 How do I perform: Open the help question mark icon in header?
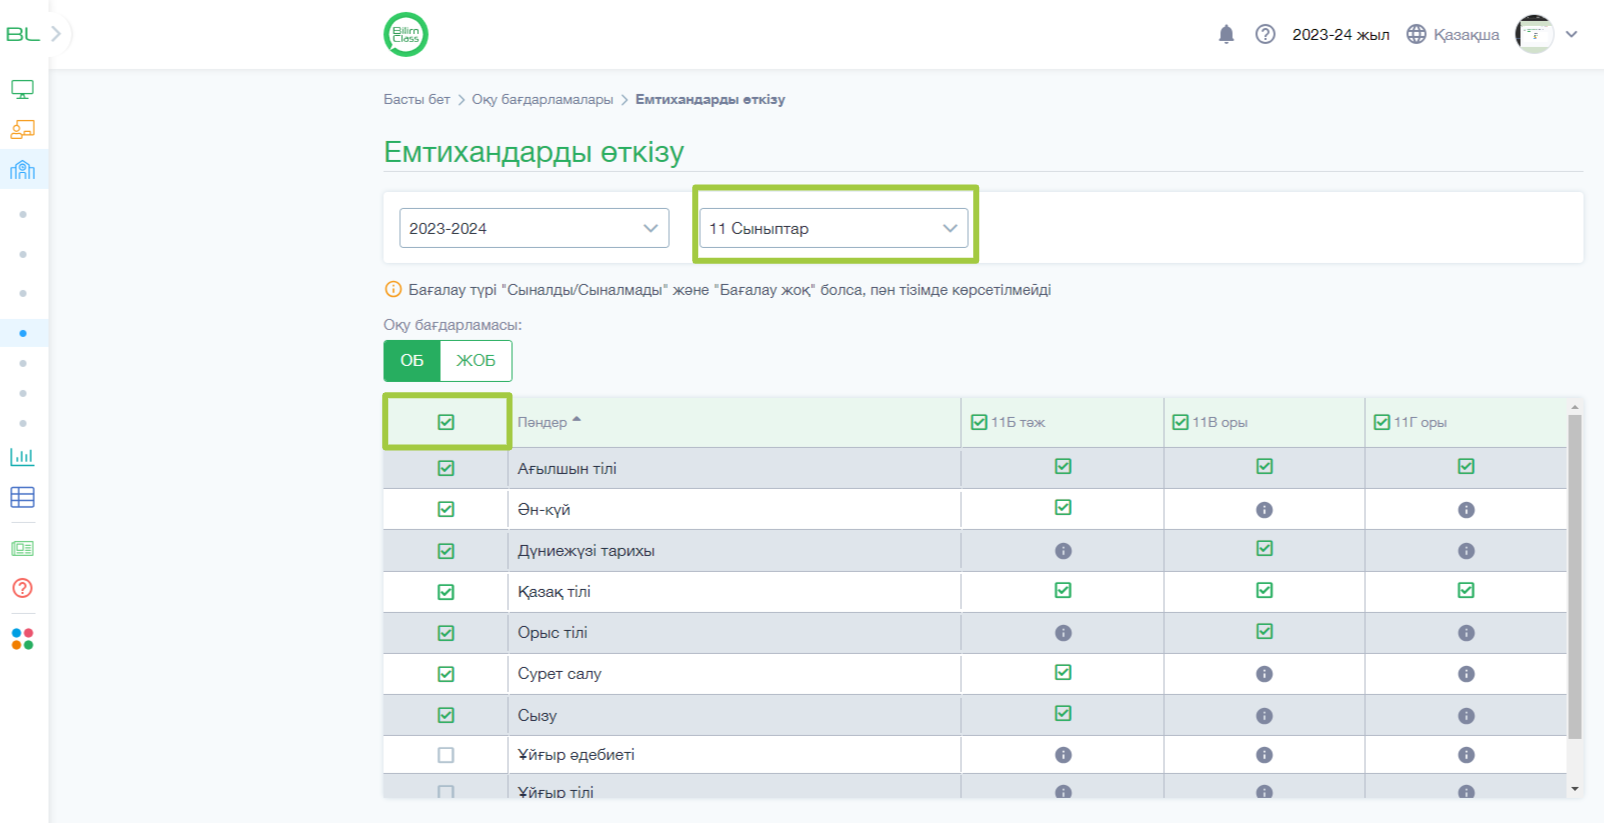(1265, 34)
